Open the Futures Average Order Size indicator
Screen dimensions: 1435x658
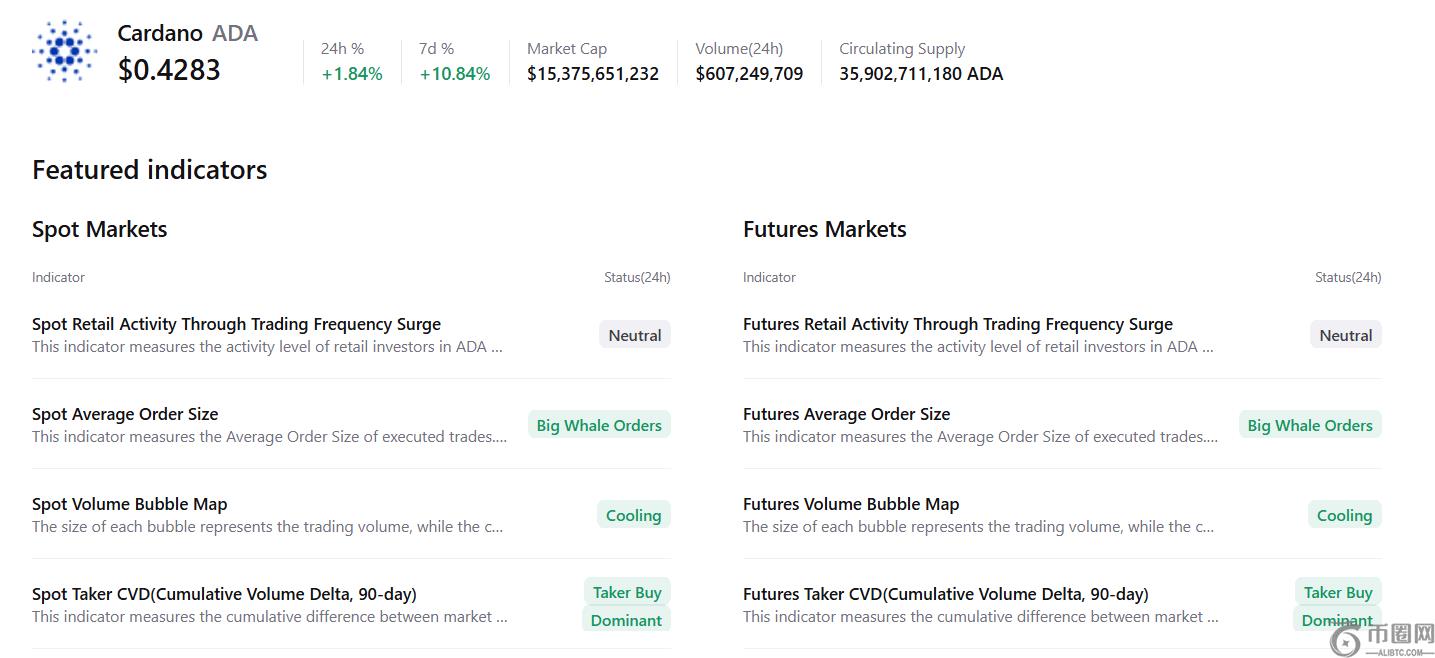(x=846, y=414)
